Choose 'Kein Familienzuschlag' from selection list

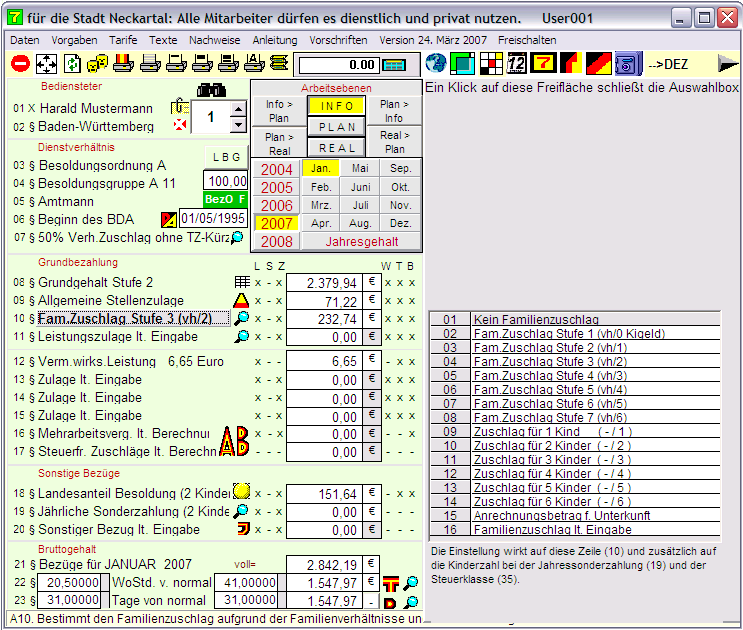575,319
